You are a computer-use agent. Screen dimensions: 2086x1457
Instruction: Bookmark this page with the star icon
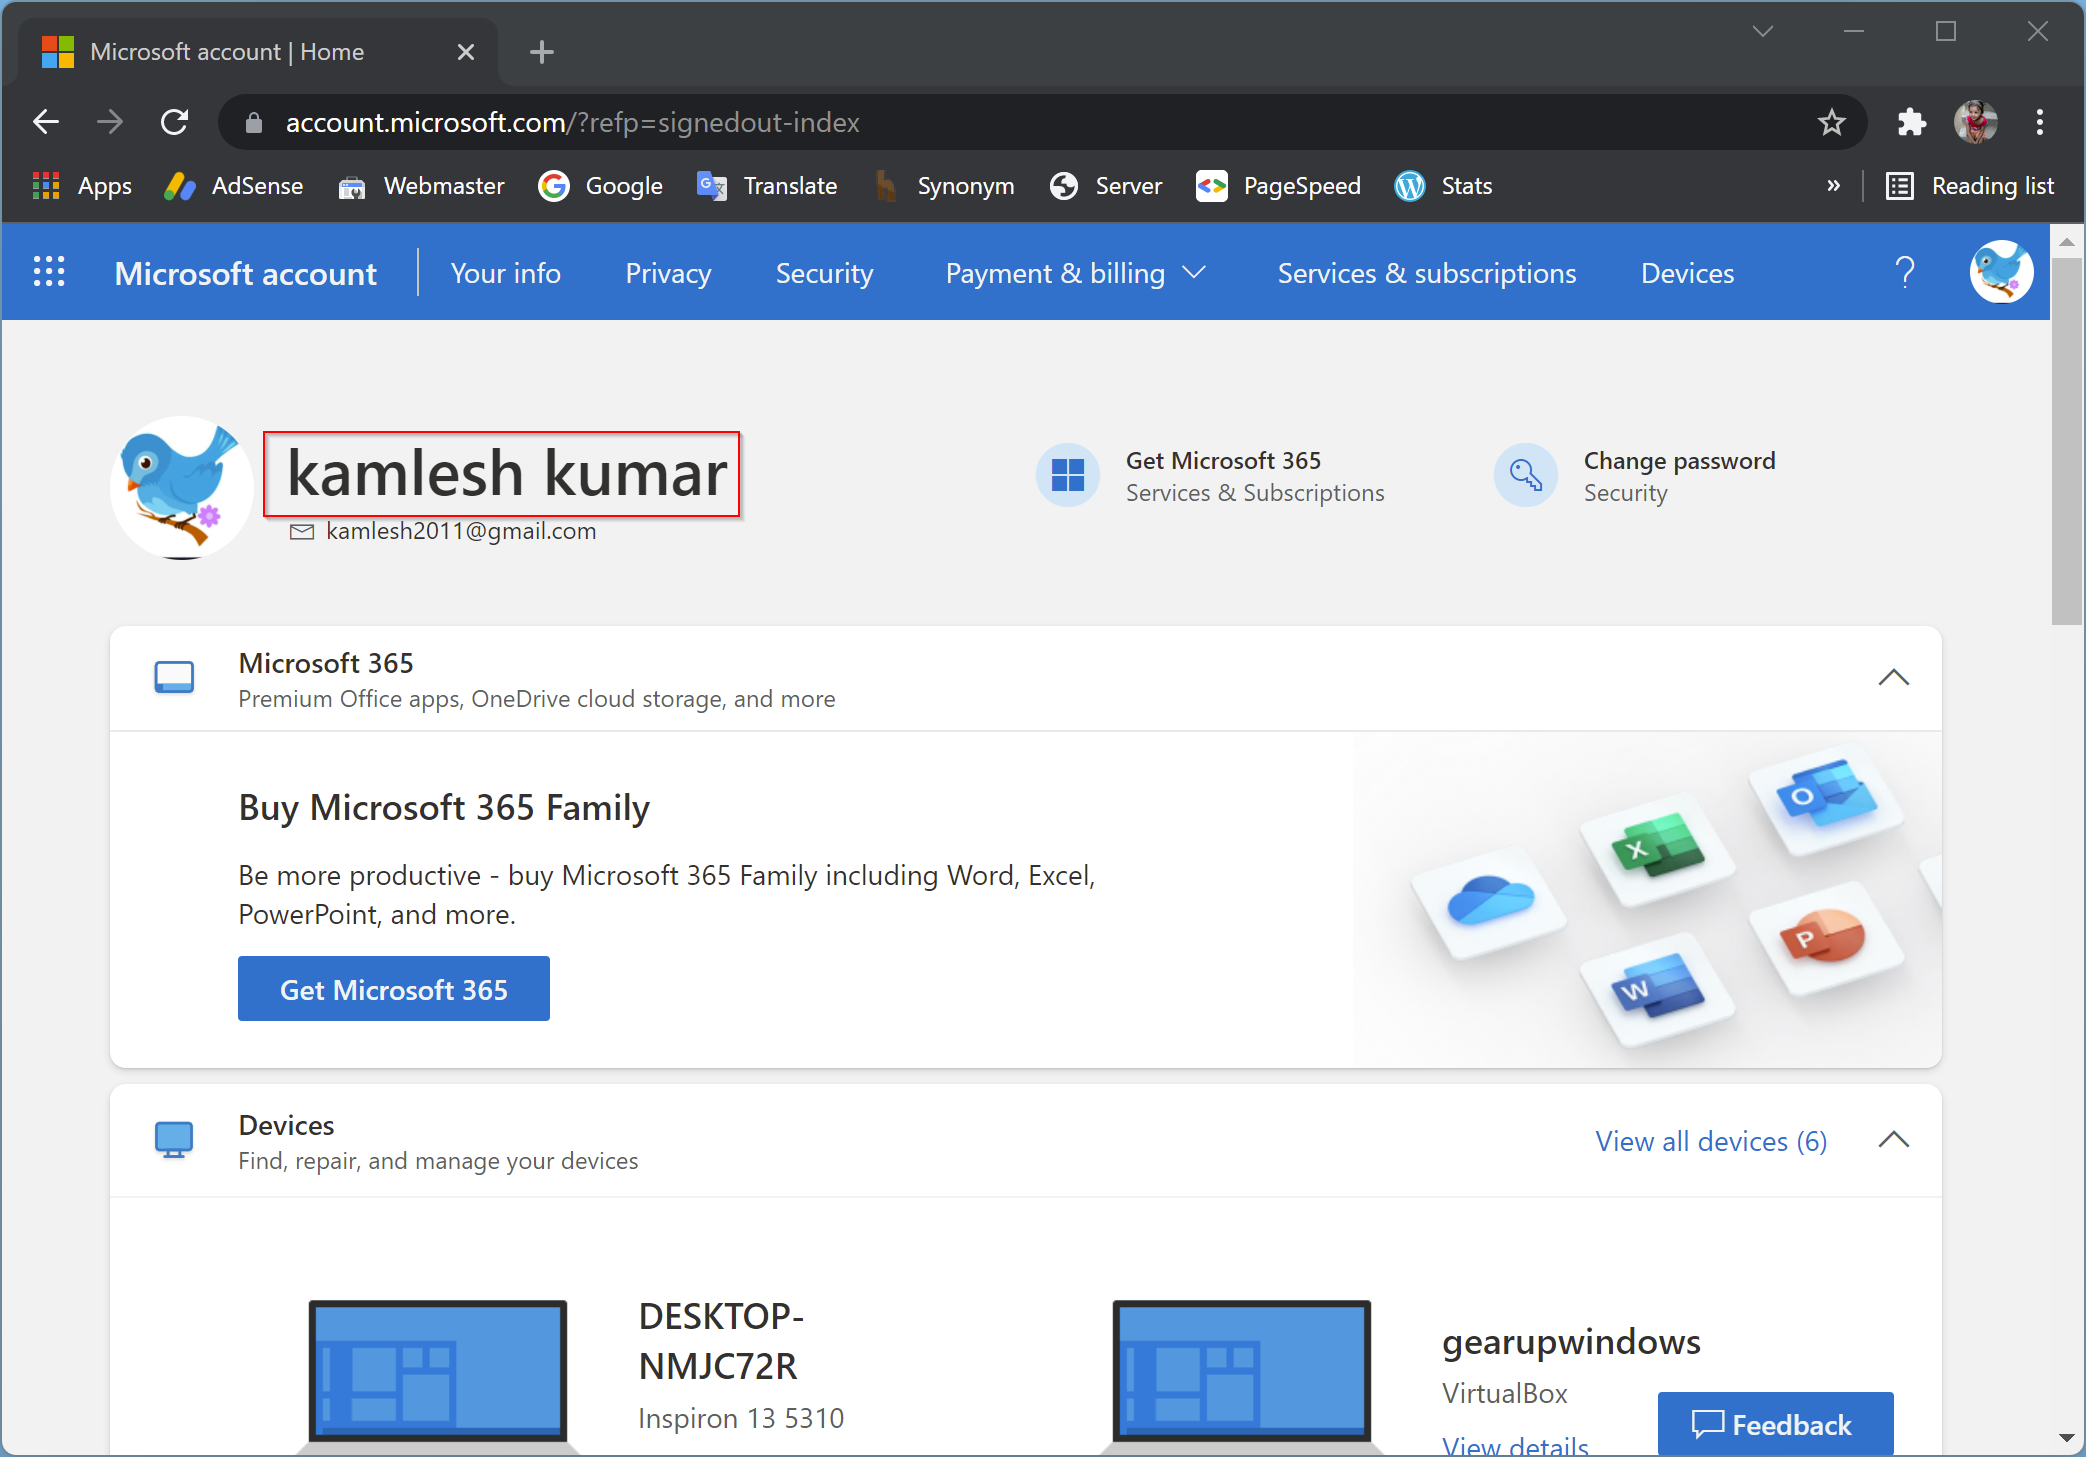point(1831,122)
